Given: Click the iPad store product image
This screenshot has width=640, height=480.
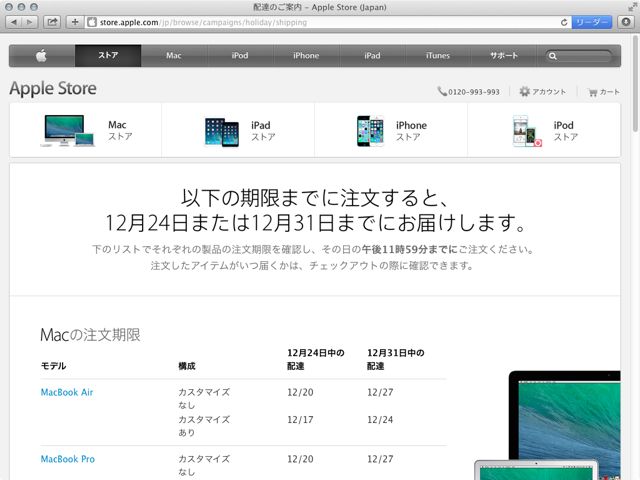Looking at the screenshot, I should point(222,132).
